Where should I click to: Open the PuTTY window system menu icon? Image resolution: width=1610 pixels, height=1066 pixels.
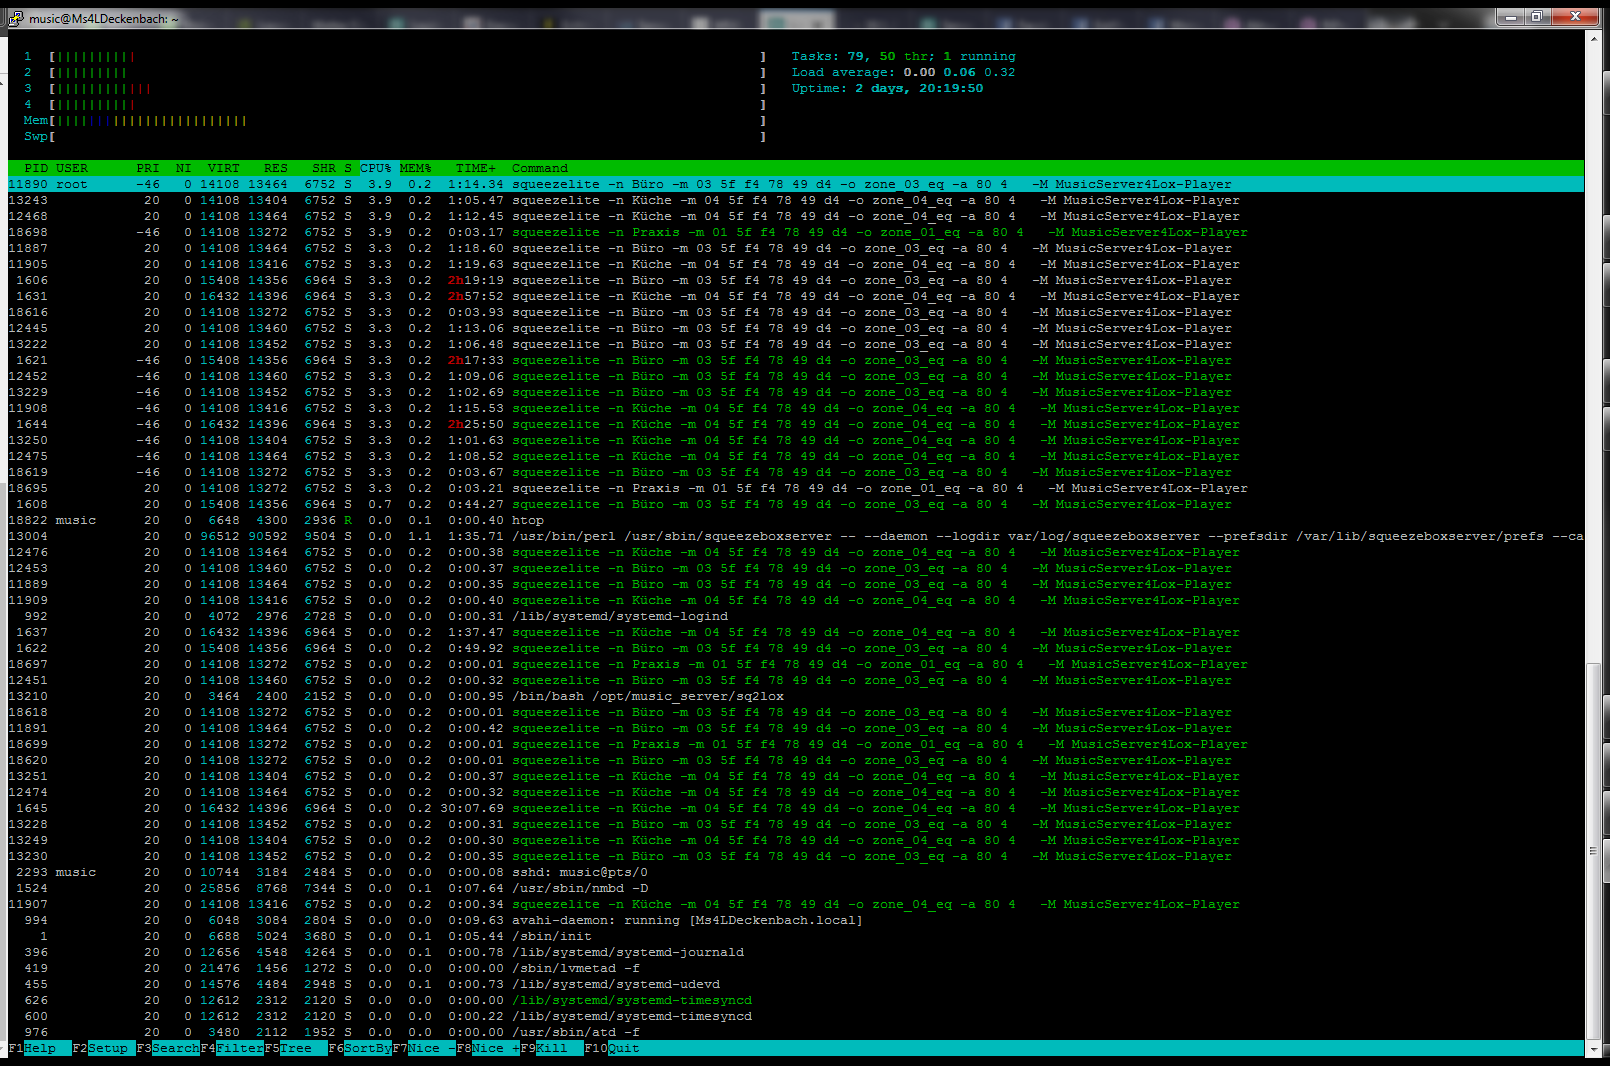tap(16, 18)
